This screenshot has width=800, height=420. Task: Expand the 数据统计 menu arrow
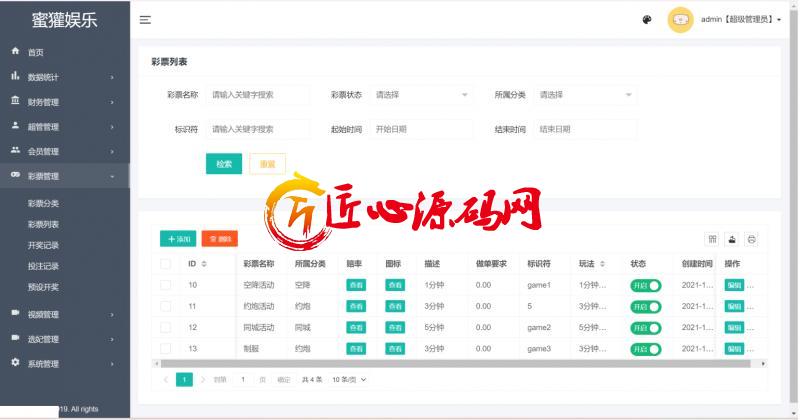(112, 78)
